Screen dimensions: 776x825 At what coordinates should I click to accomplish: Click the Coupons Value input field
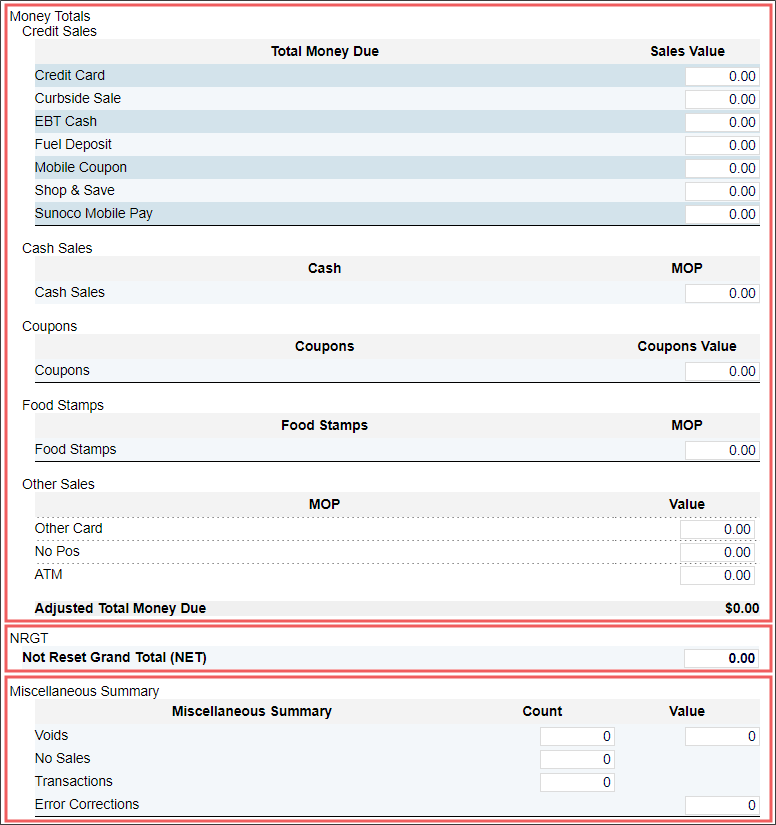[722, 371]
